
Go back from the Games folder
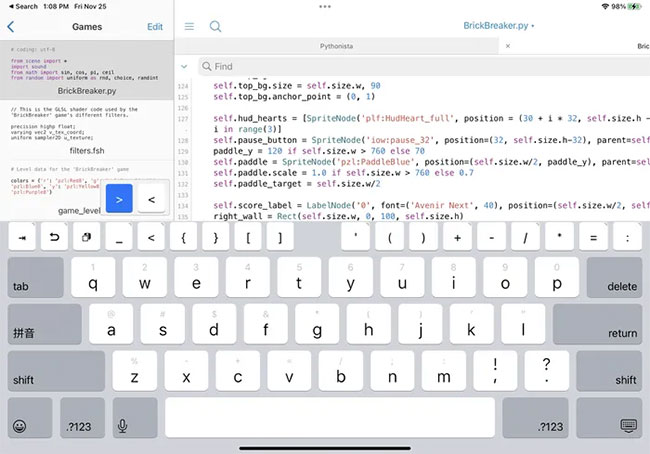(x=11, y=27)
